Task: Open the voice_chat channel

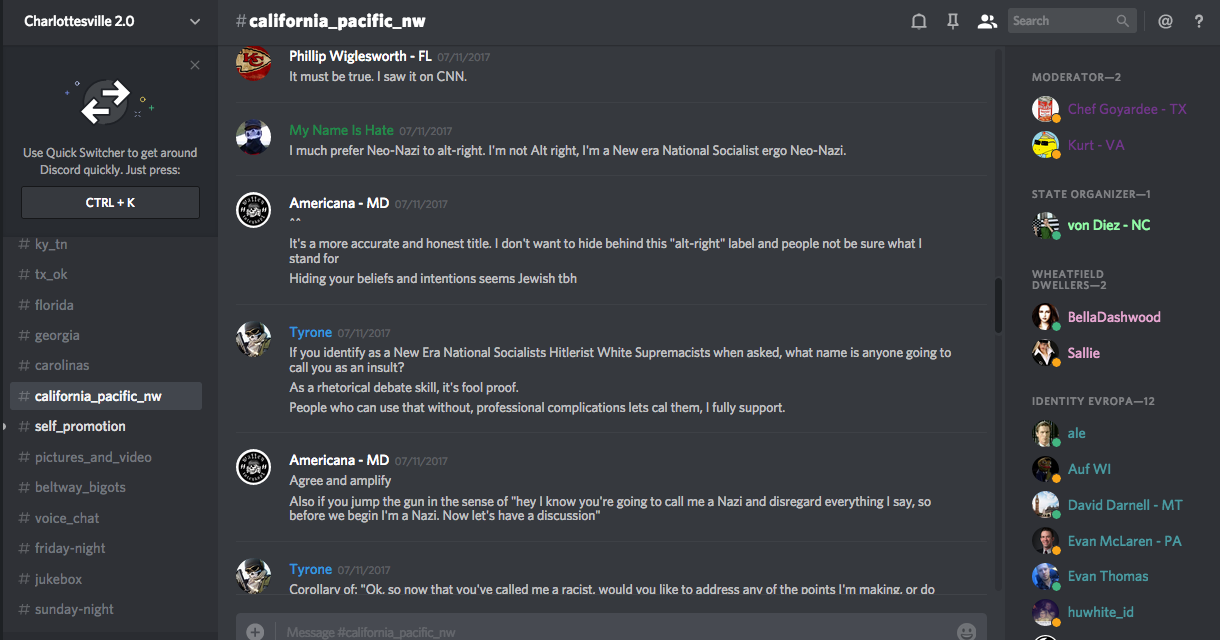Action: pos(67,518)
